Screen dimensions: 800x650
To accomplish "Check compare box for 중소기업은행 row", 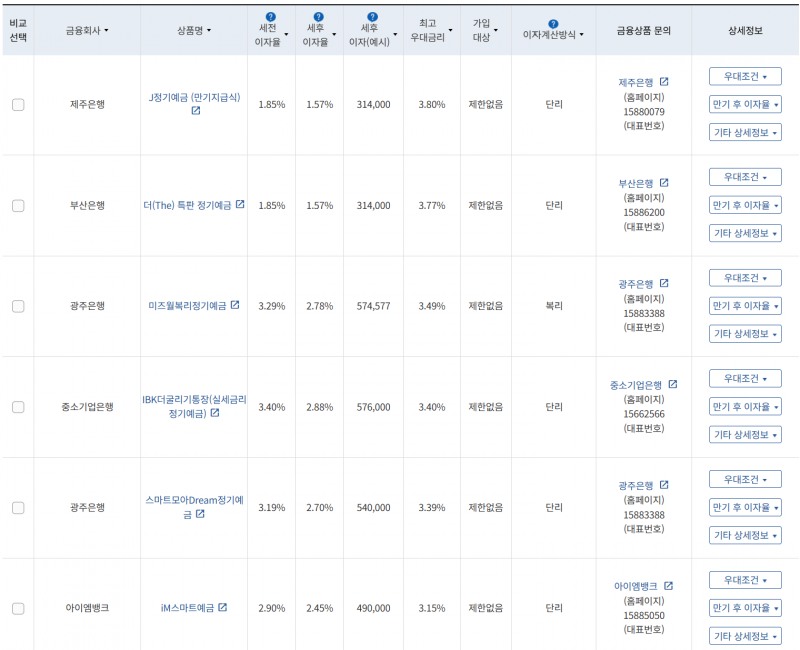I will 18,407.
